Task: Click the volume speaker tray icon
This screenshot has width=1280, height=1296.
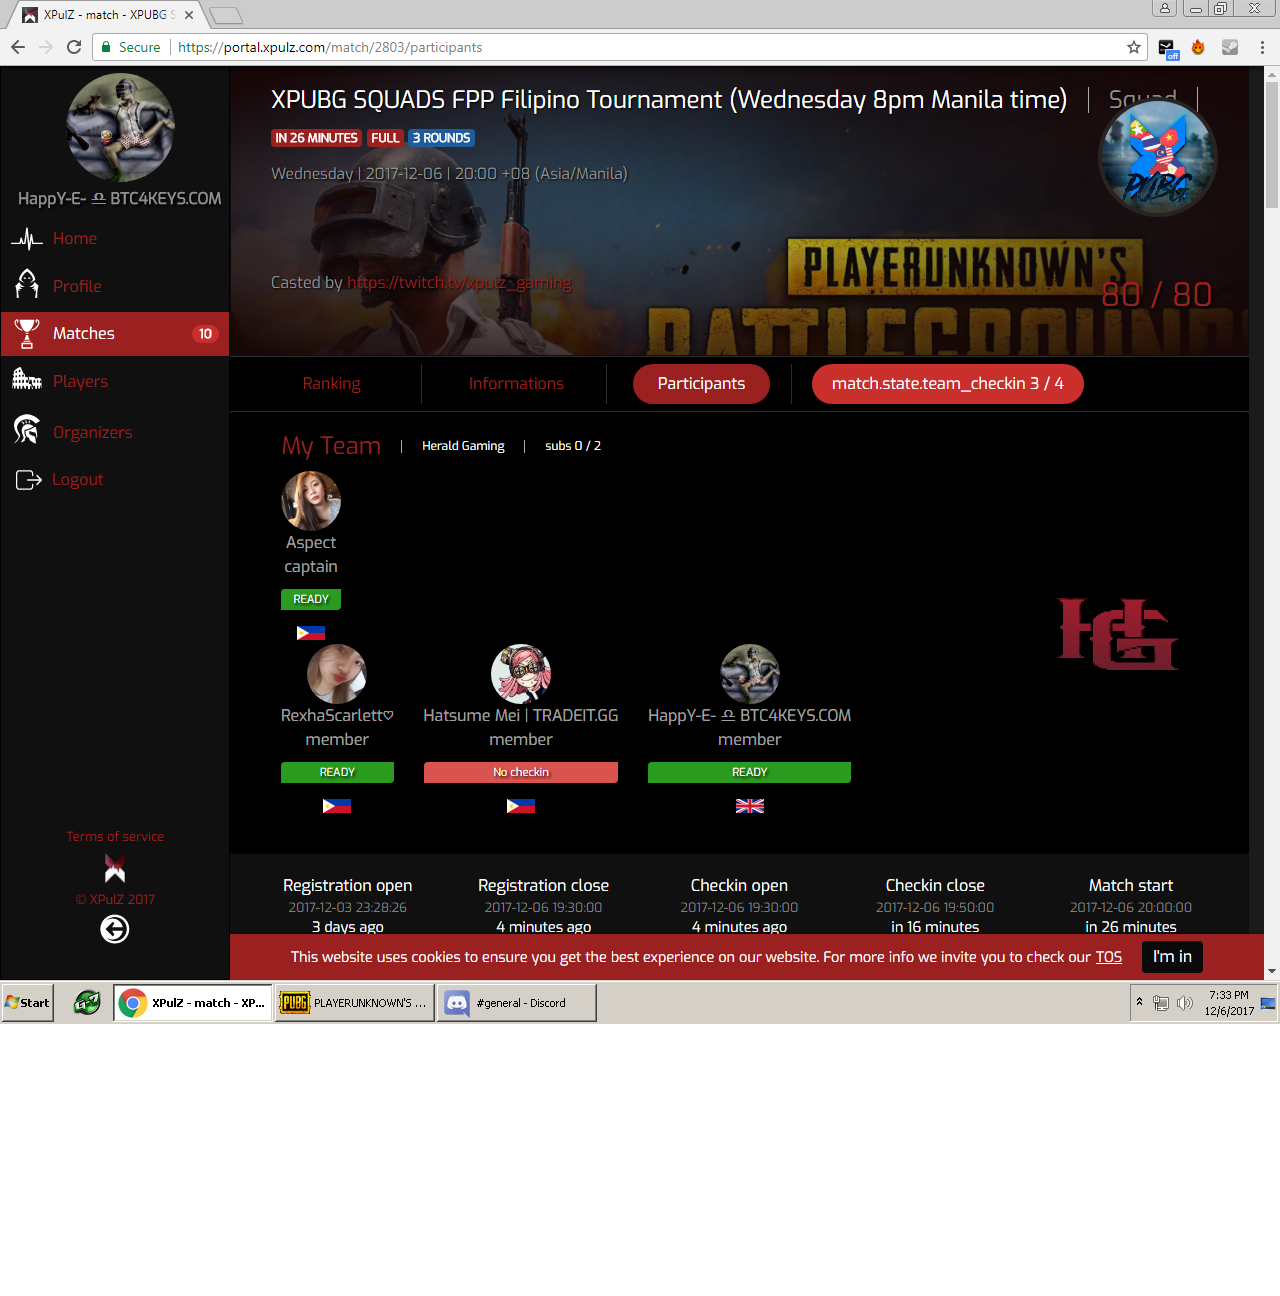Action: (x=1185, y=1003)
